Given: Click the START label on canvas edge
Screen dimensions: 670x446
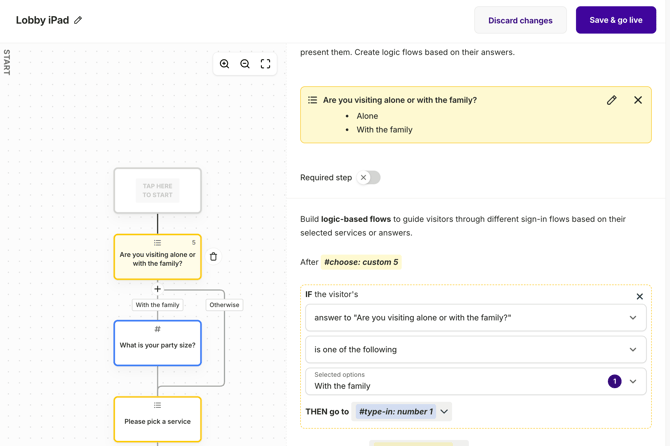Looking at the screenshot, I should tap(6, 62).
